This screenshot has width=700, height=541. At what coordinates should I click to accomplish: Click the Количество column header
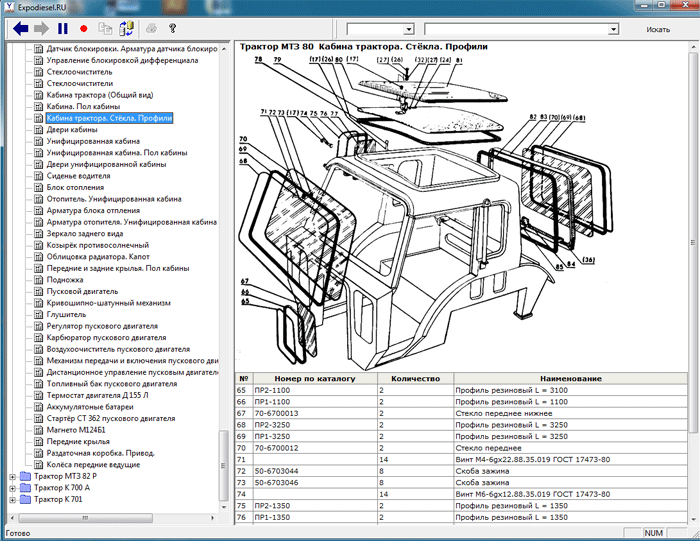416,379
